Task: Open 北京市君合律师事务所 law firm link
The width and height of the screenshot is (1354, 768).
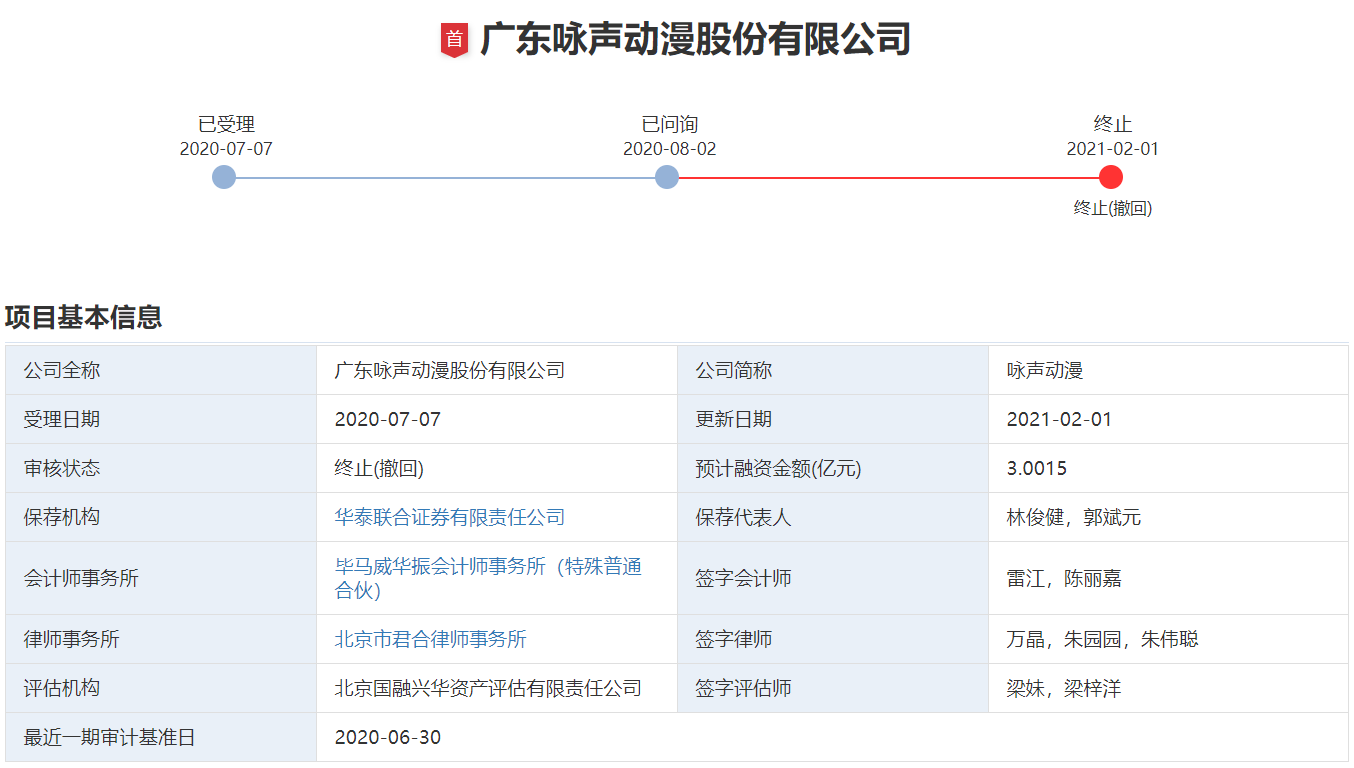Action: click(x=431, y=639)
